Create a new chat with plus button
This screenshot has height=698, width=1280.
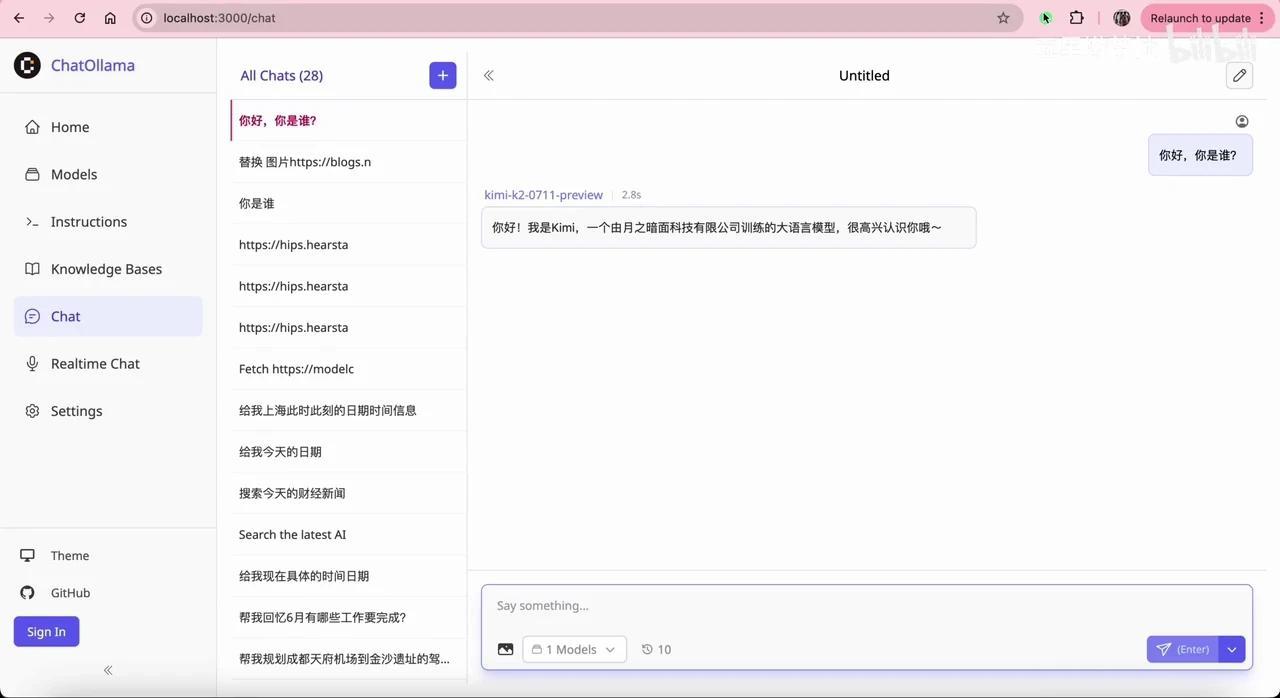(443, 75)
